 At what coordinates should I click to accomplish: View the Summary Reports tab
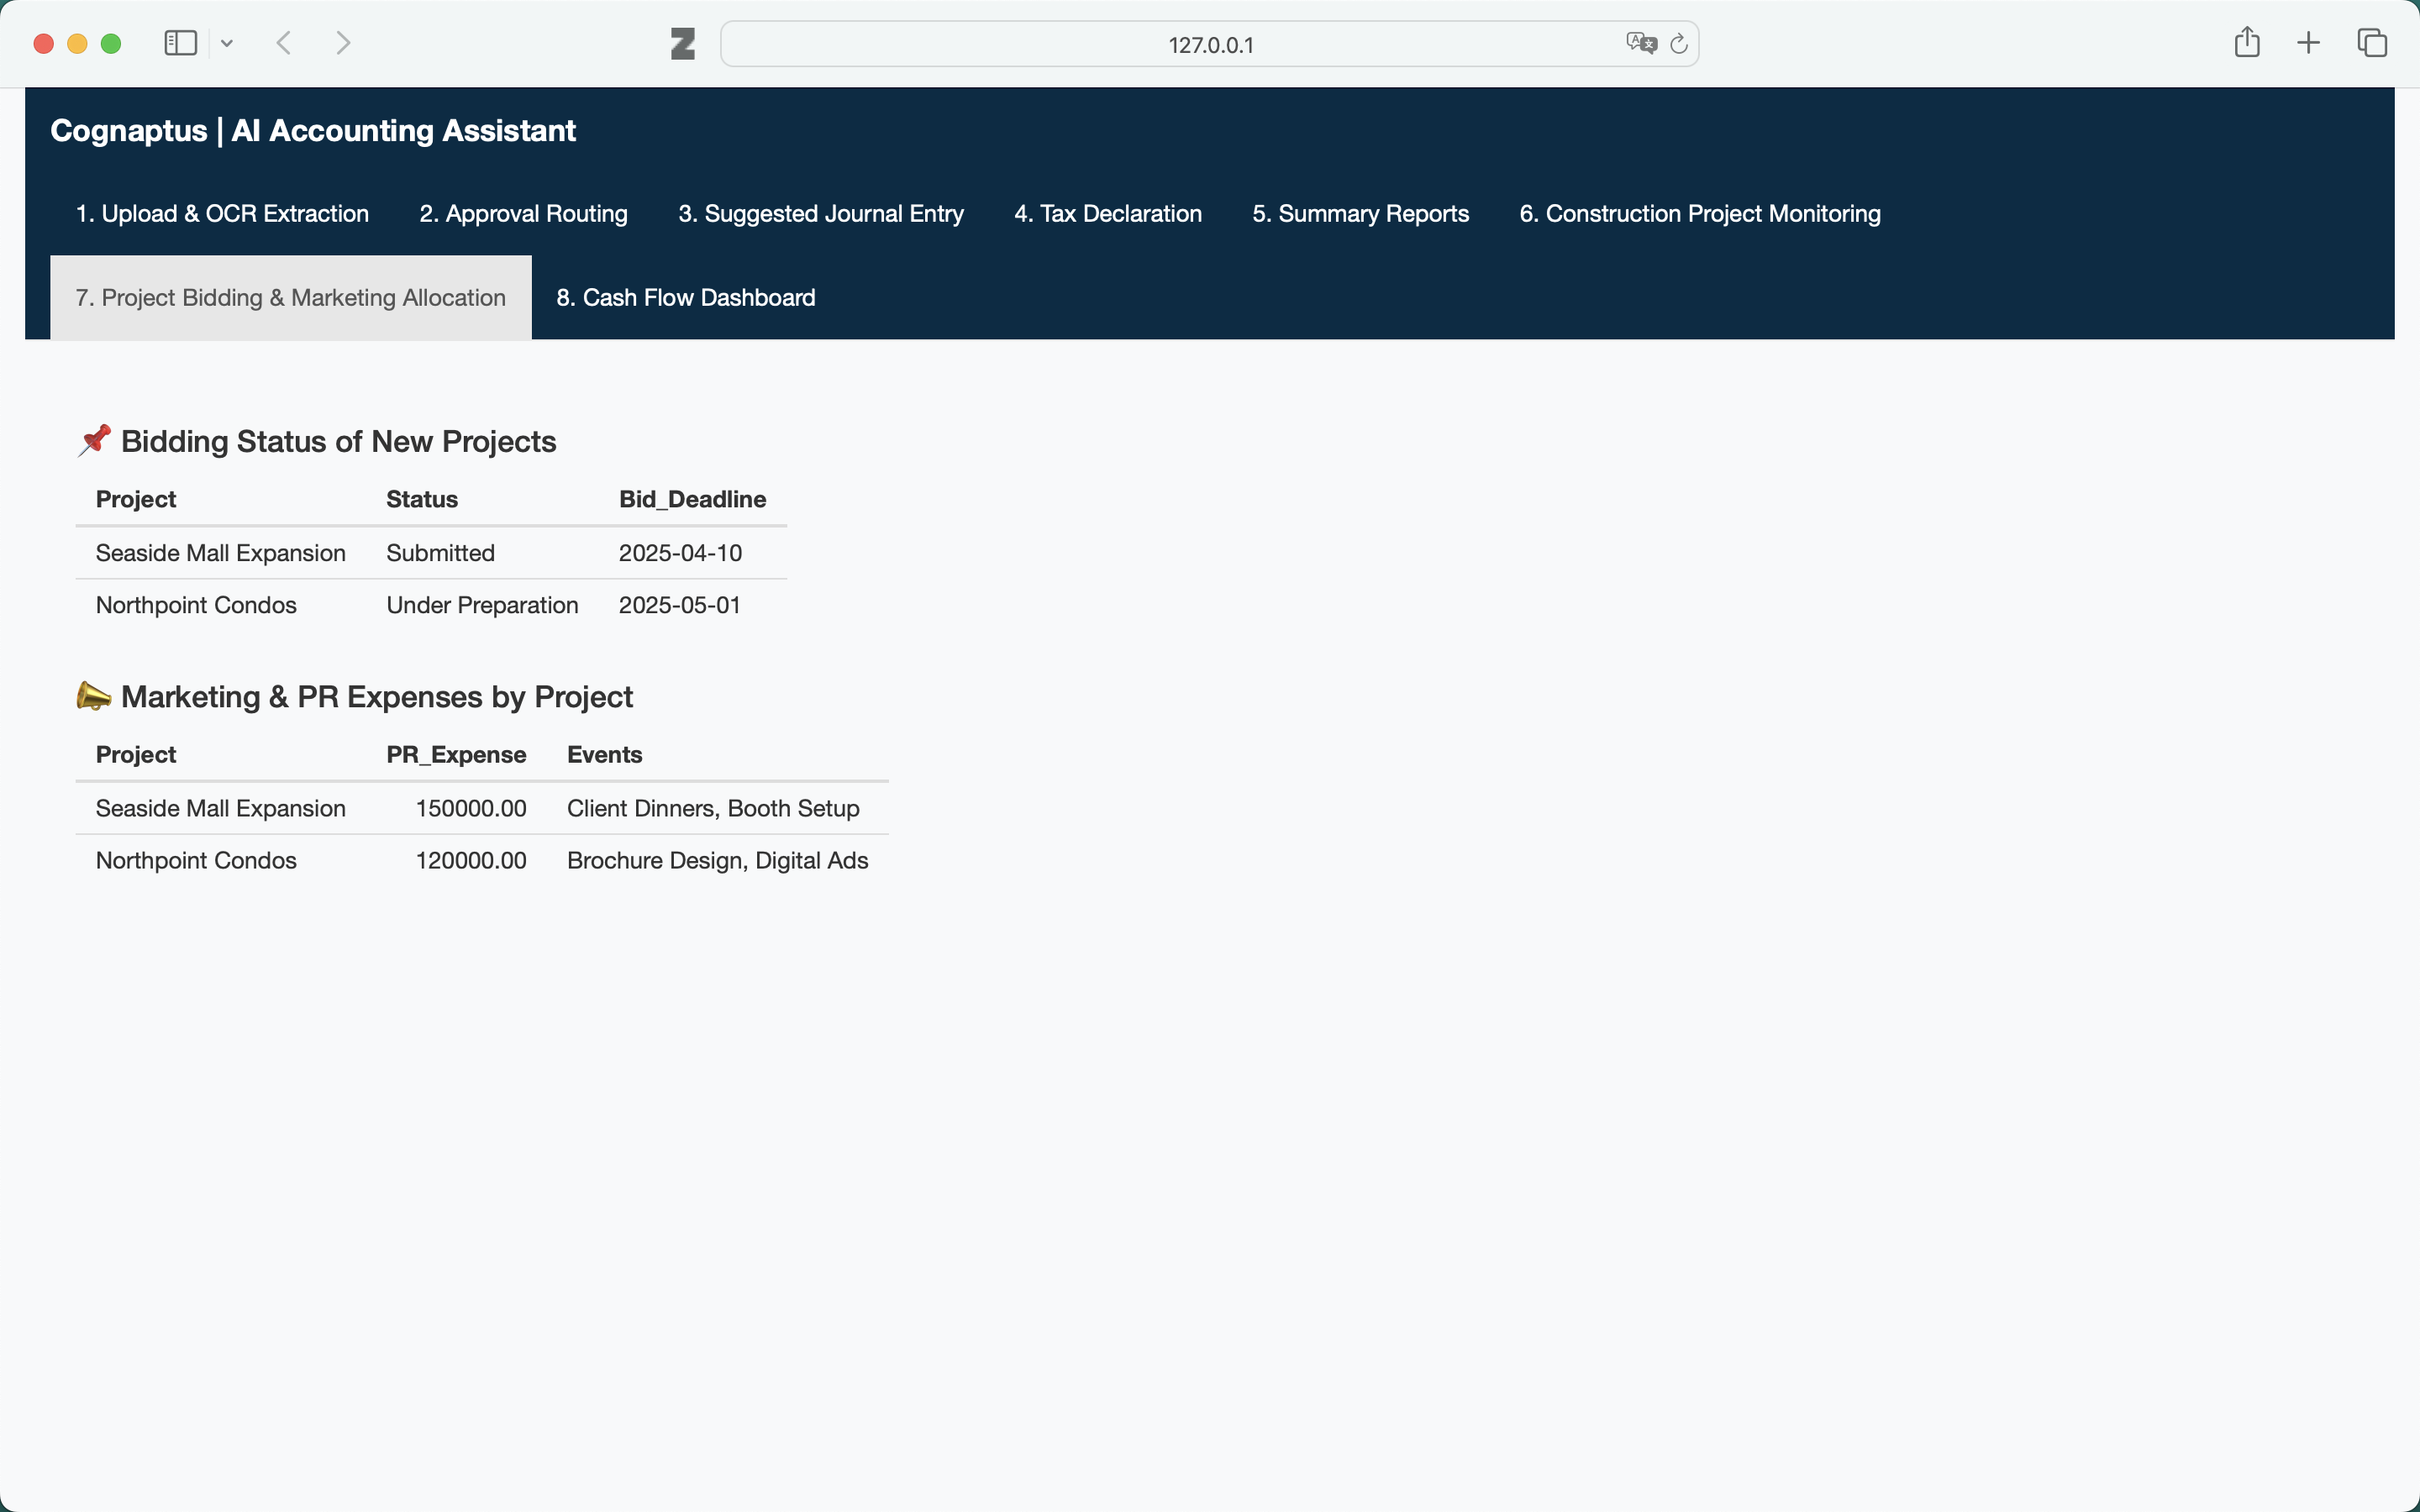[x=1360, y=213]
